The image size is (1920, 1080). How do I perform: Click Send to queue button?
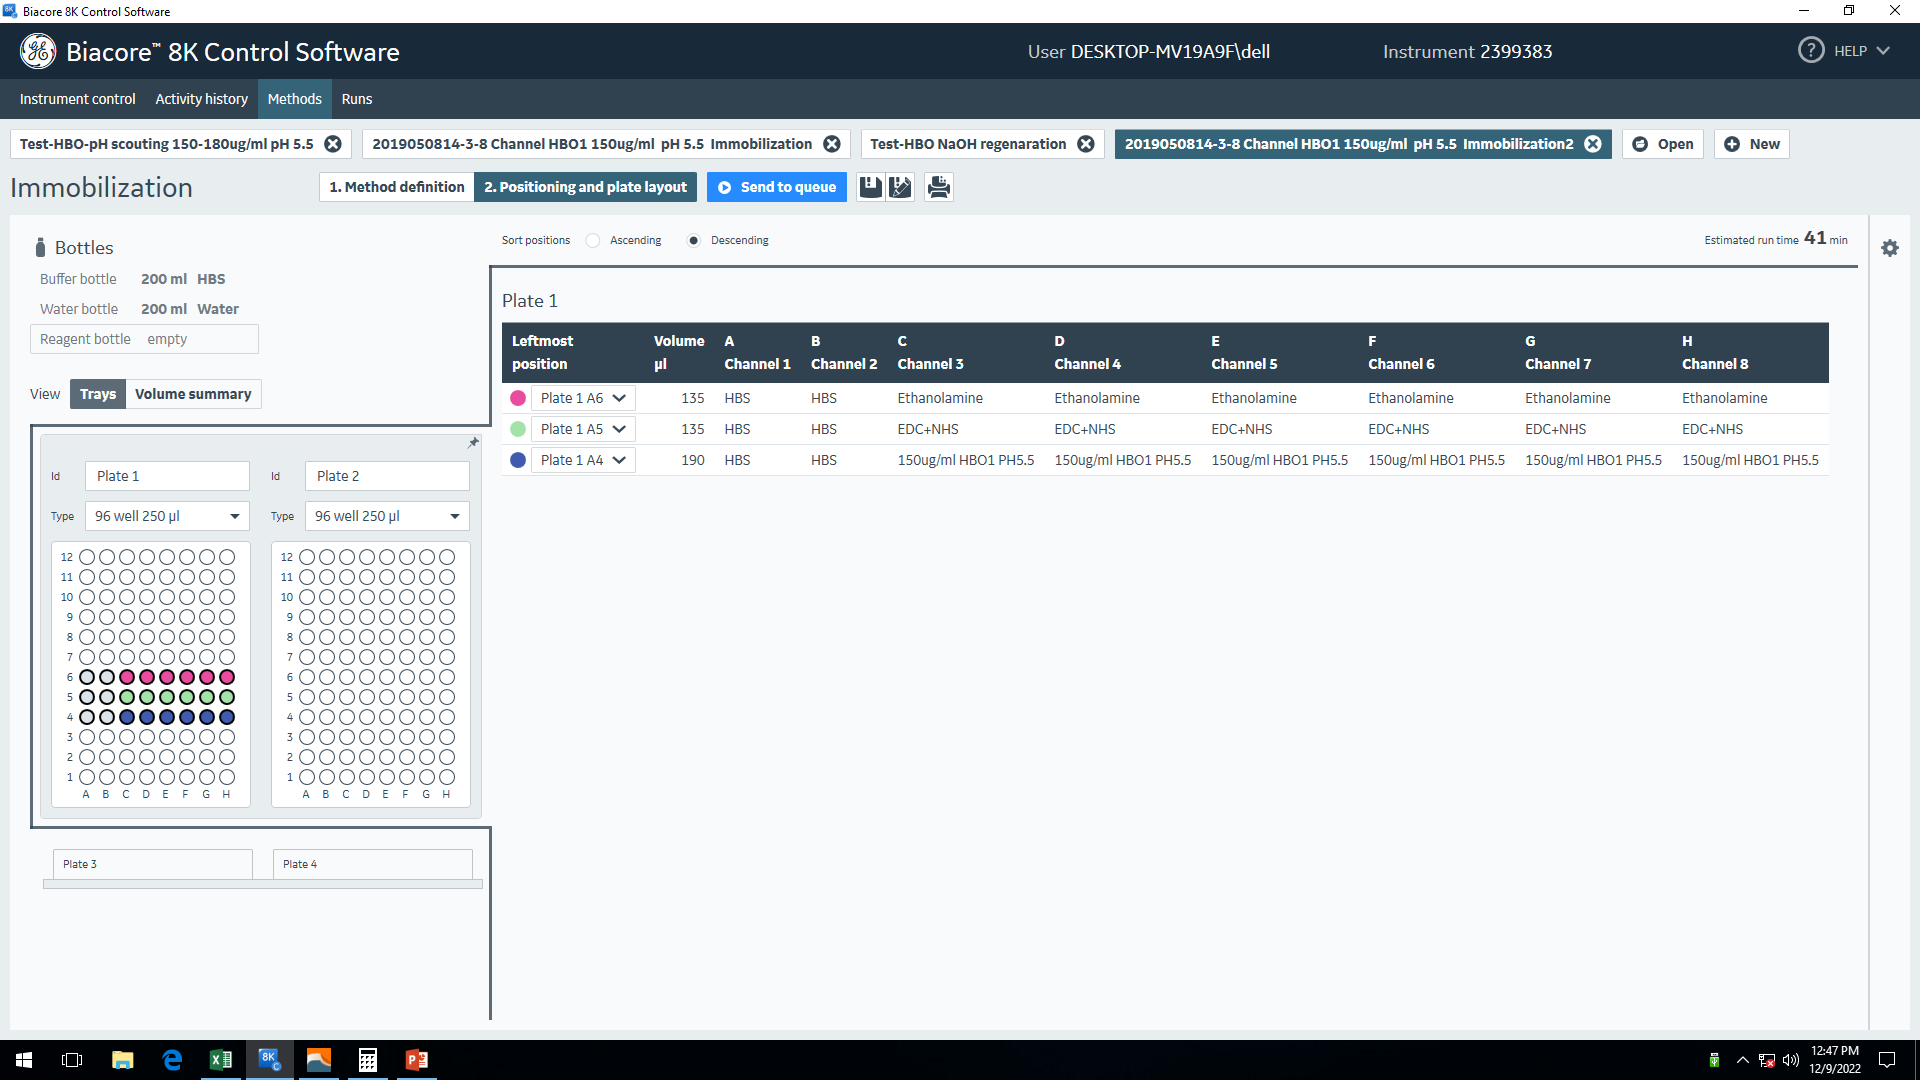[777, 187]
